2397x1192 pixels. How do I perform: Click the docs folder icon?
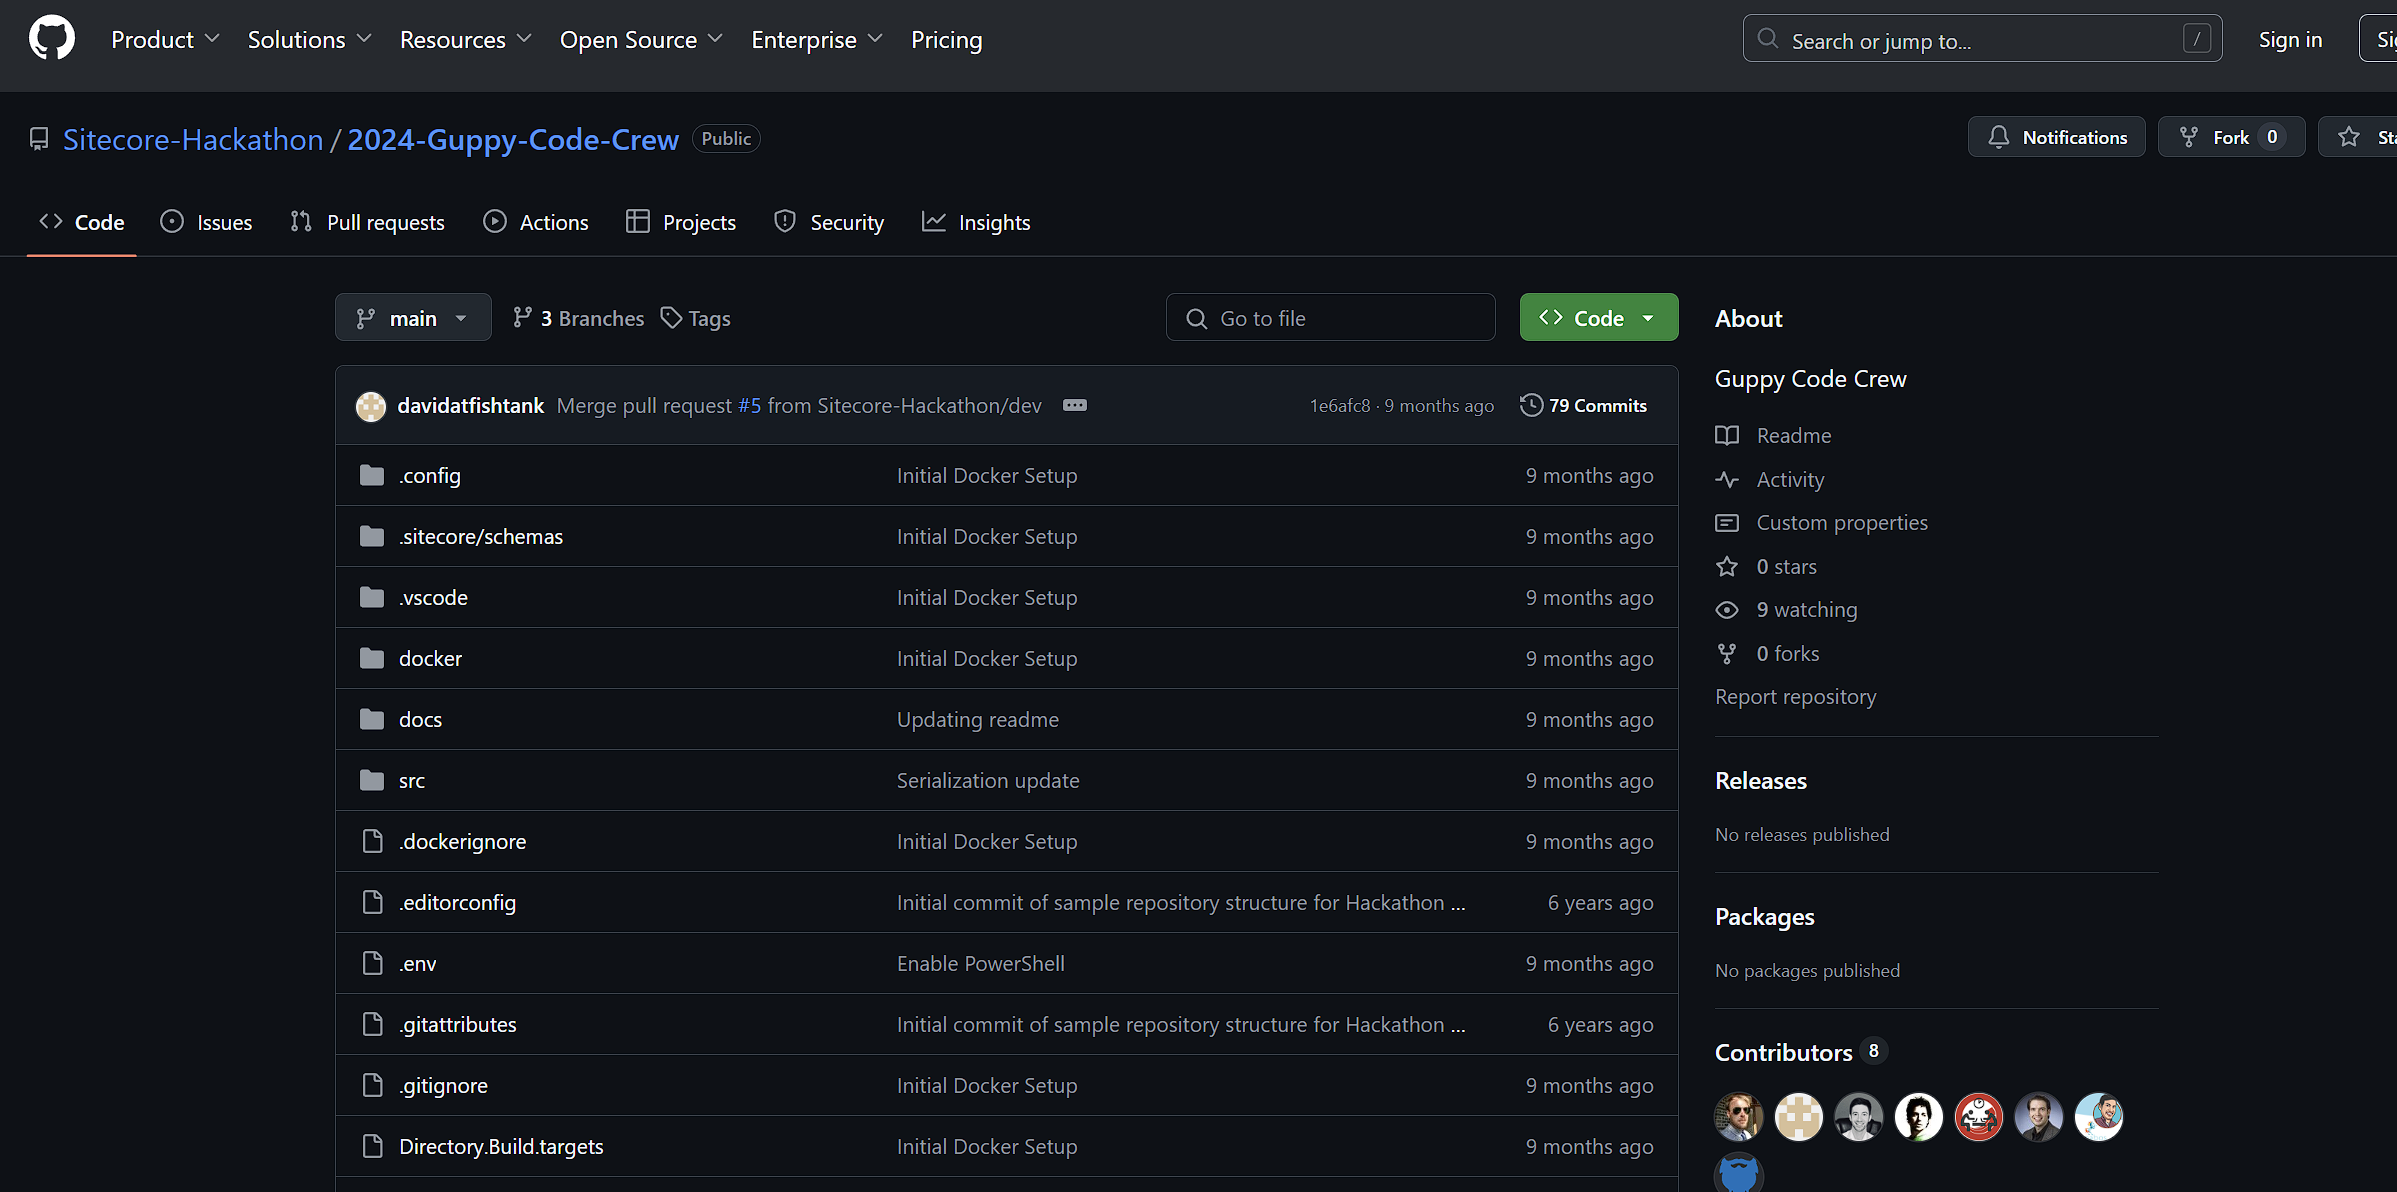point(372,719)
